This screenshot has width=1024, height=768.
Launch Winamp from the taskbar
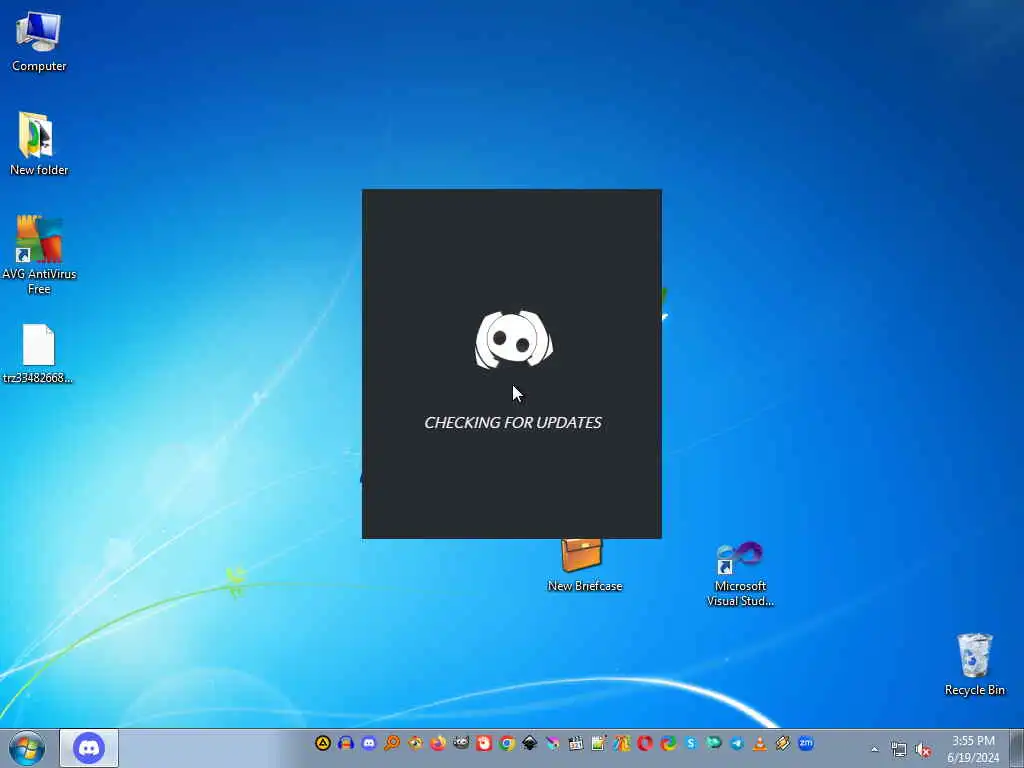pyautogui.click(x=782, y=743)
